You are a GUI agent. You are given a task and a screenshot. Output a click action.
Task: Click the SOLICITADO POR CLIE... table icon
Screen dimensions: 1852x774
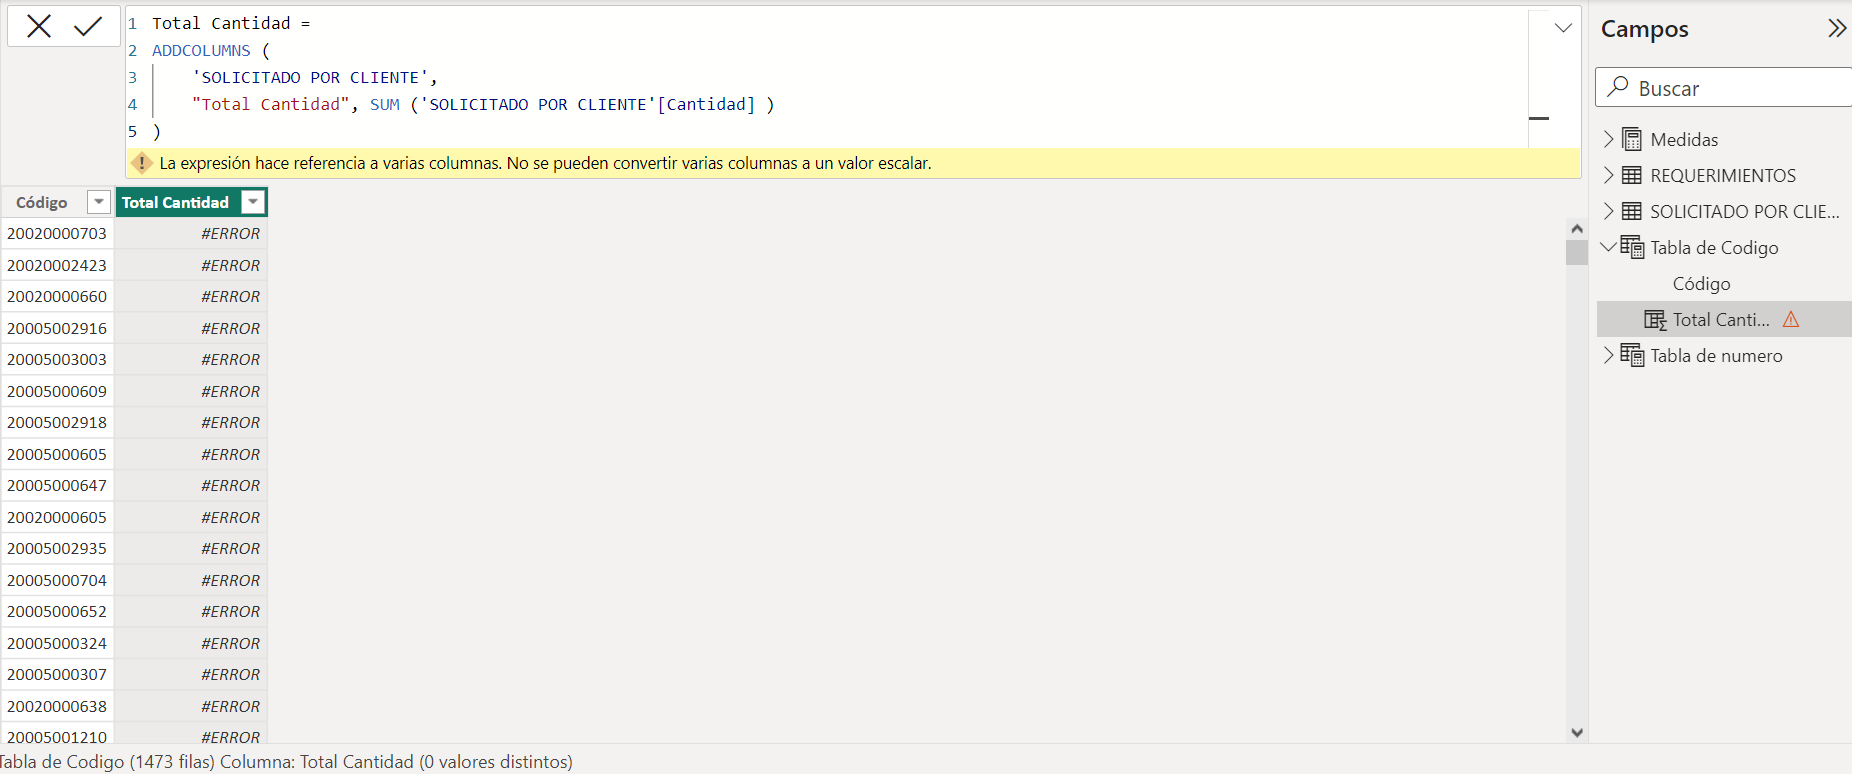tap(1632, 211)
